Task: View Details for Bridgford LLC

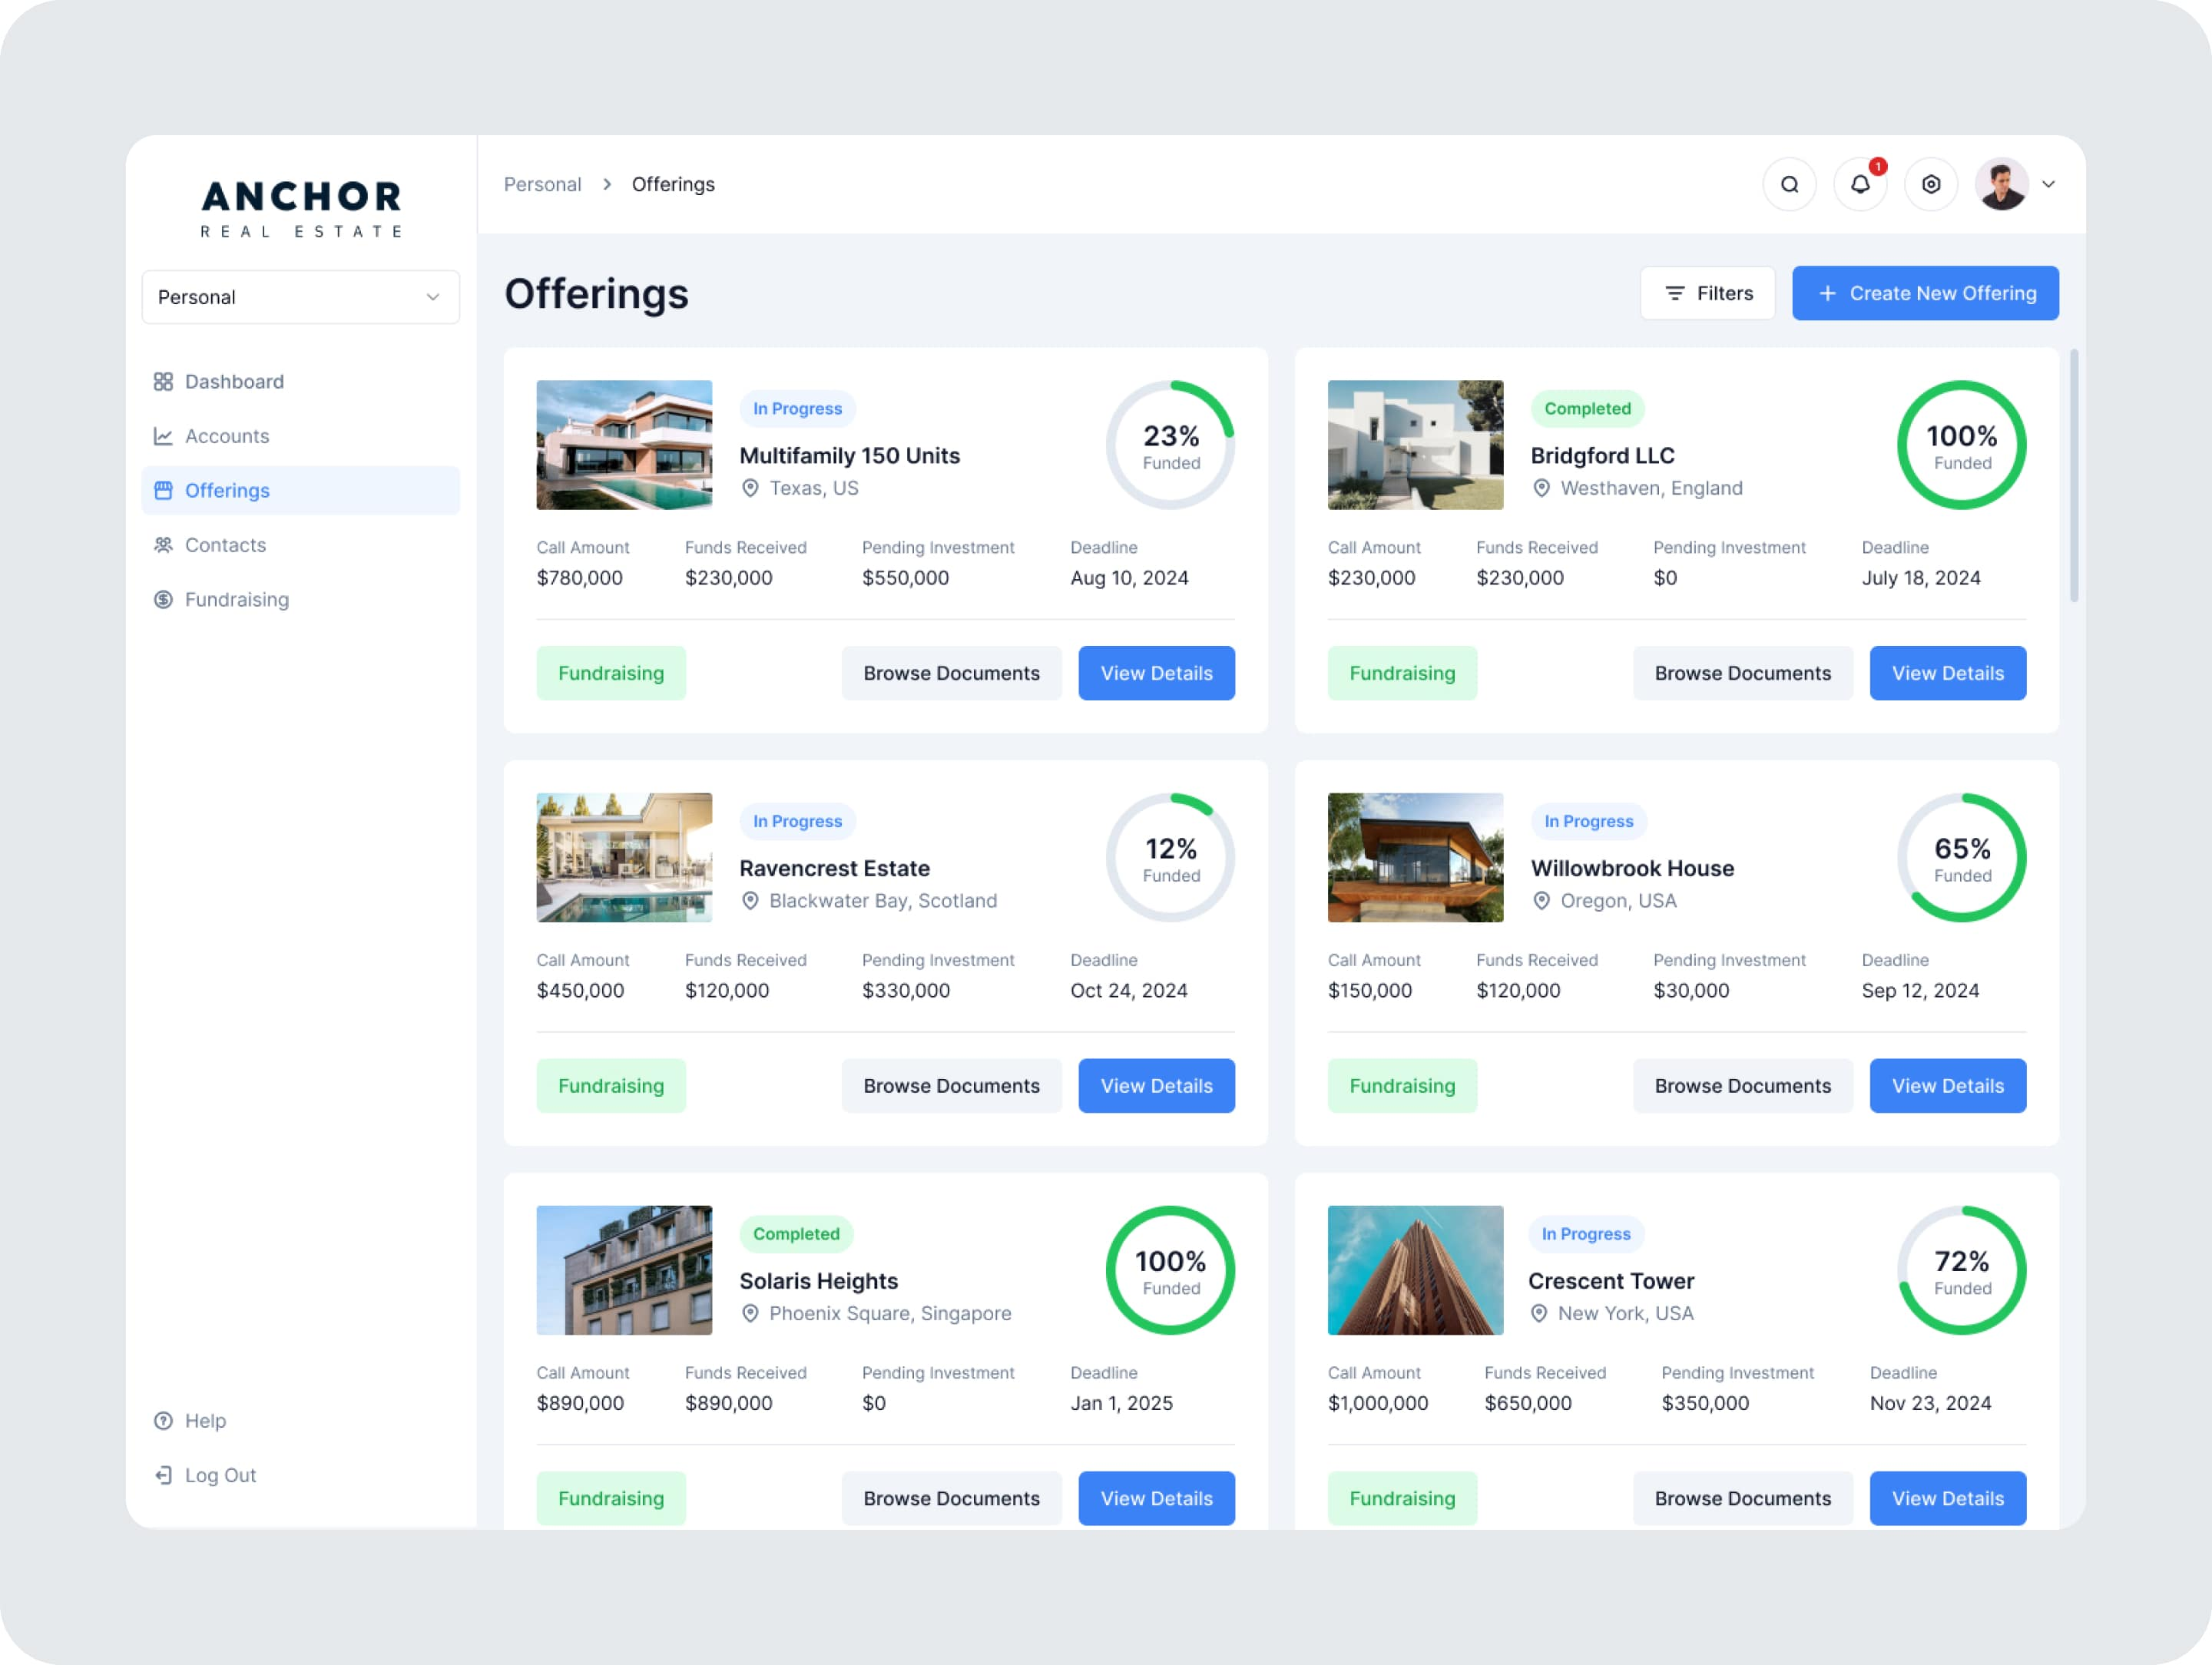Action: pos(1948,673)
